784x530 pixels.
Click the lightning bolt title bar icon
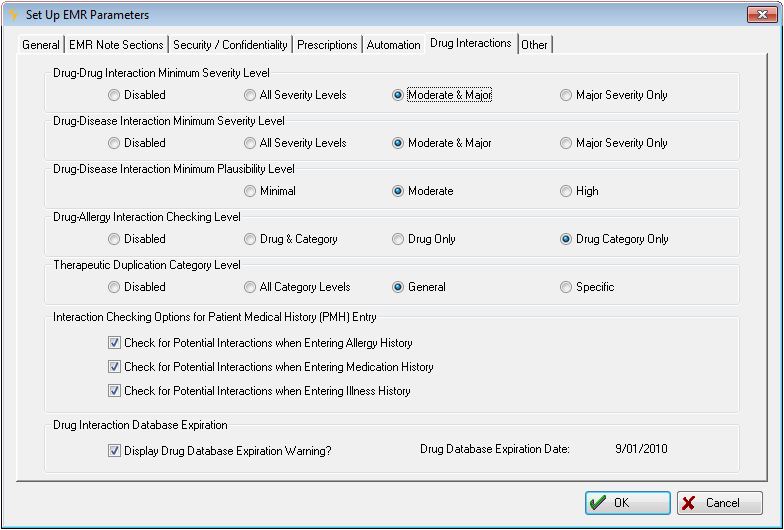tap(13, 14)
